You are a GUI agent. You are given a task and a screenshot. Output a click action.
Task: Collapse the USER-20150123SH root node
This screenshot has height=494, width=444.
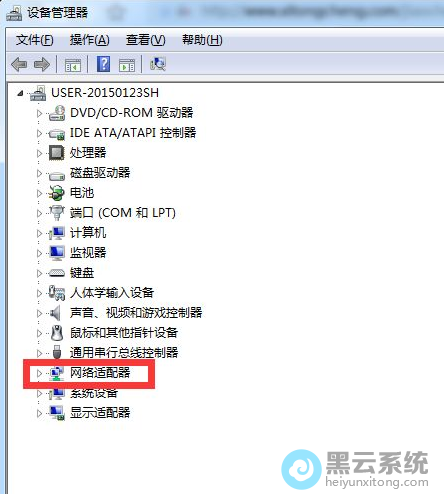[x=20, y=93]
